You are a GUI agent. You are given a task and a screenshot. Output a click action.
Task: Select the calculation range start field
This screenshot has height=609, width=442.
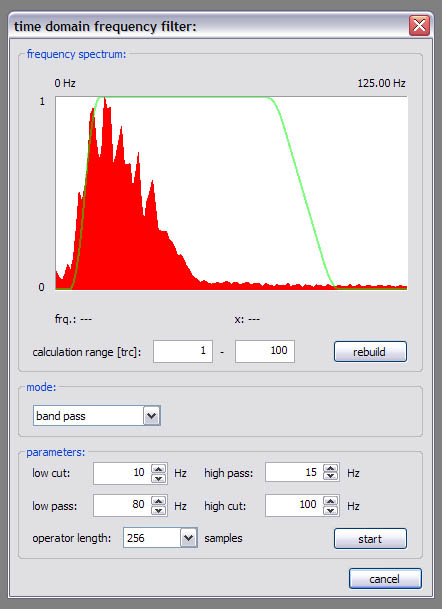click(183, 351)
